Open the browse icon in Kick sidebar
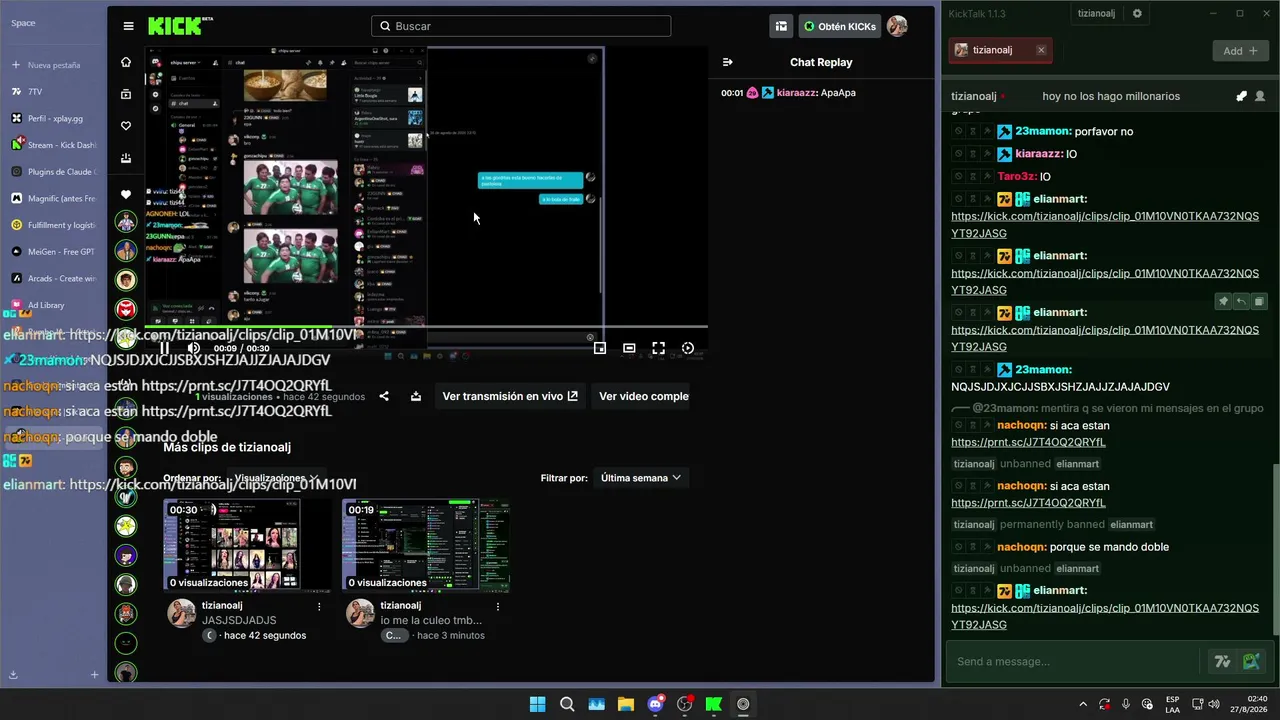Image resolution: width=1280 pixels, height=720 pixels. 126,94
